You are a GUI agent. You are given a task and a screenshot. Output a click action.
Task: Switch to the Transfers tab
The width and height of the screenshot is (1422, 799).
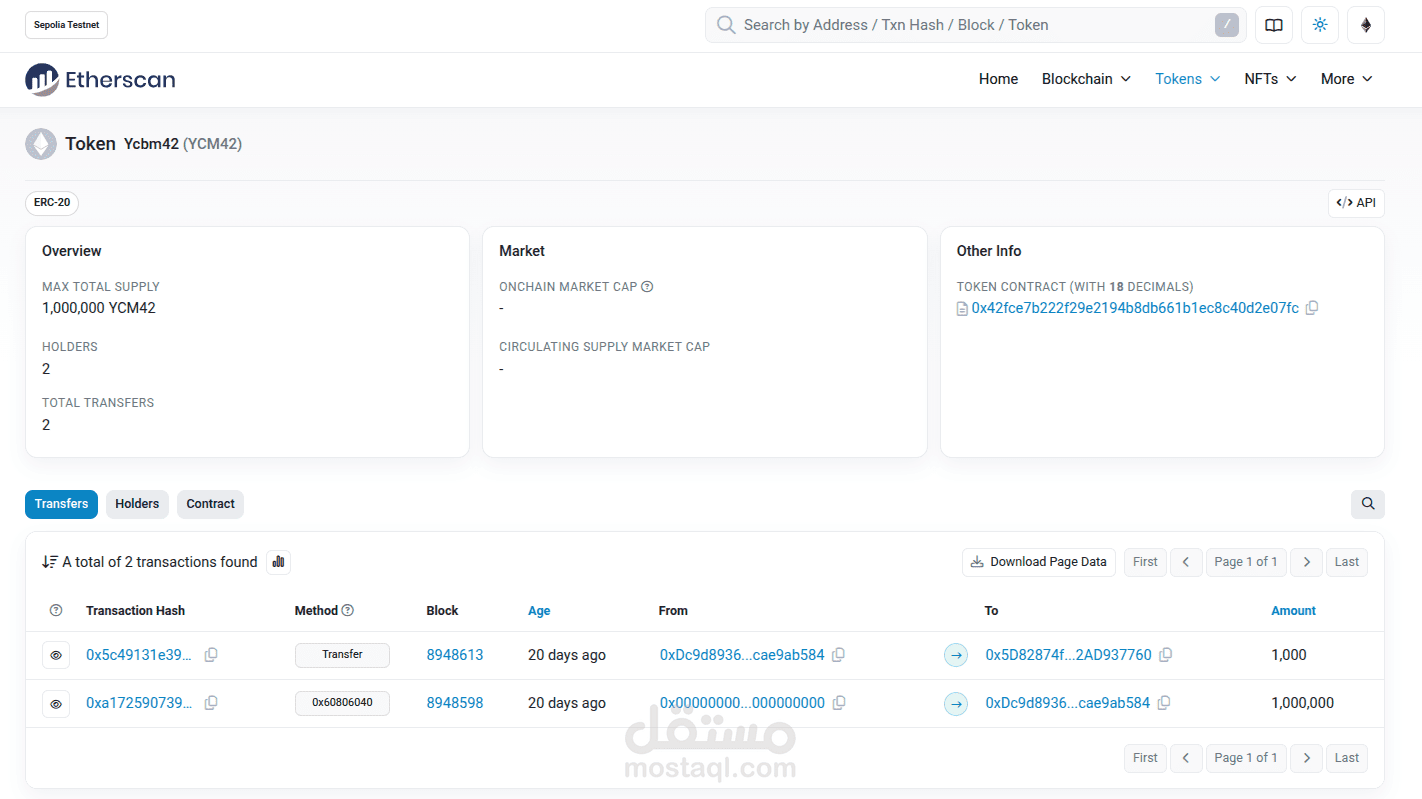(x=61, y=504)
